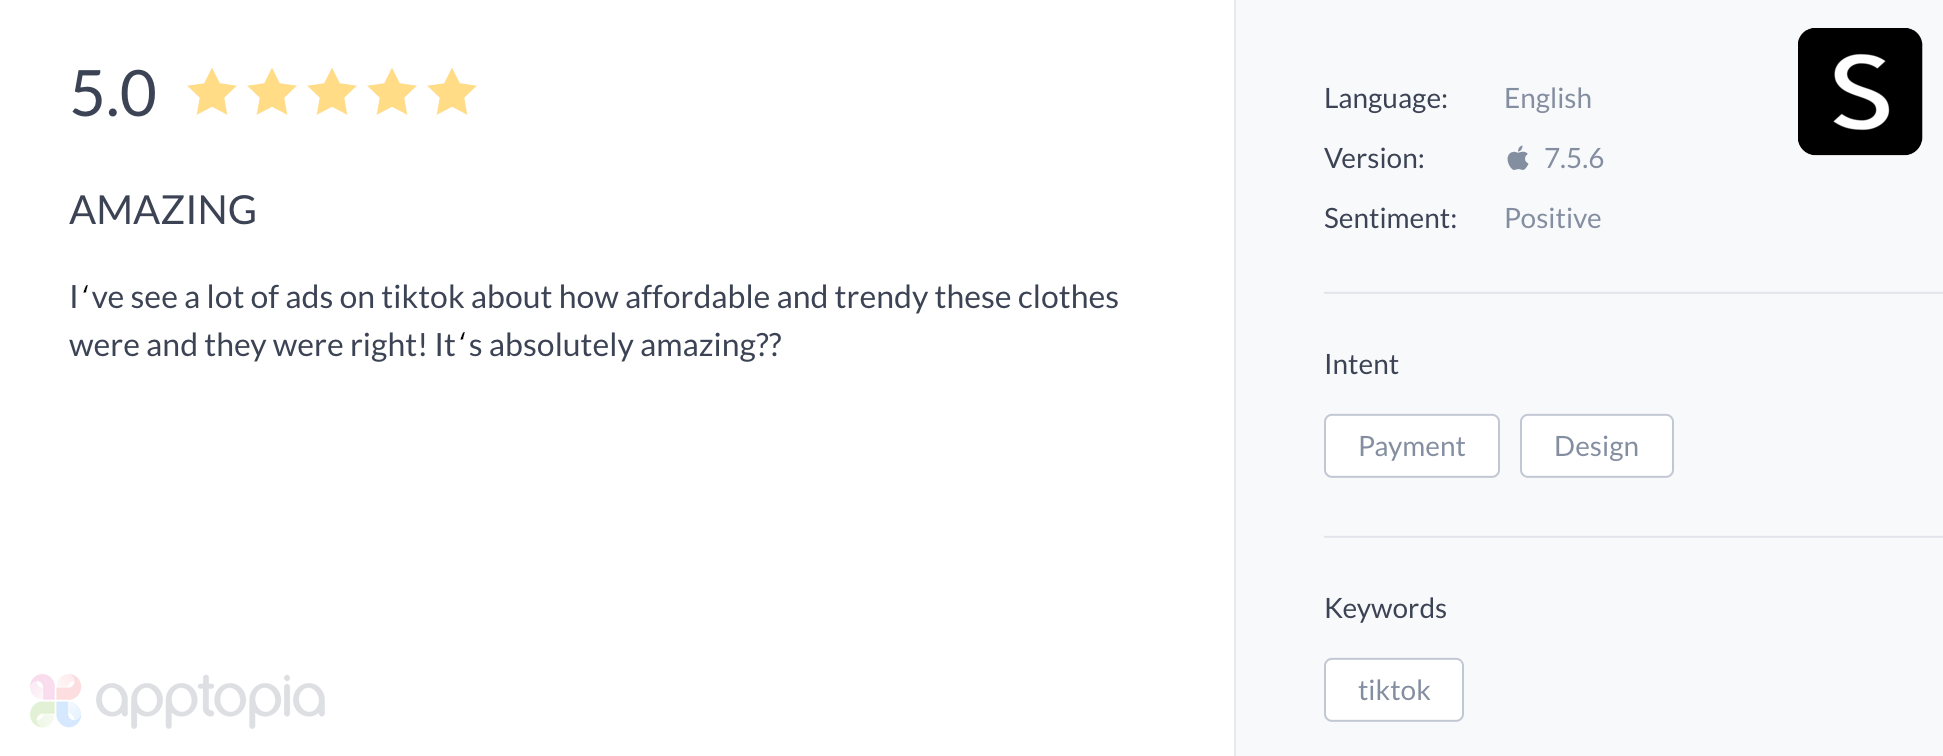
Task: Click the Design intent button
Action: click(1596, 446)
